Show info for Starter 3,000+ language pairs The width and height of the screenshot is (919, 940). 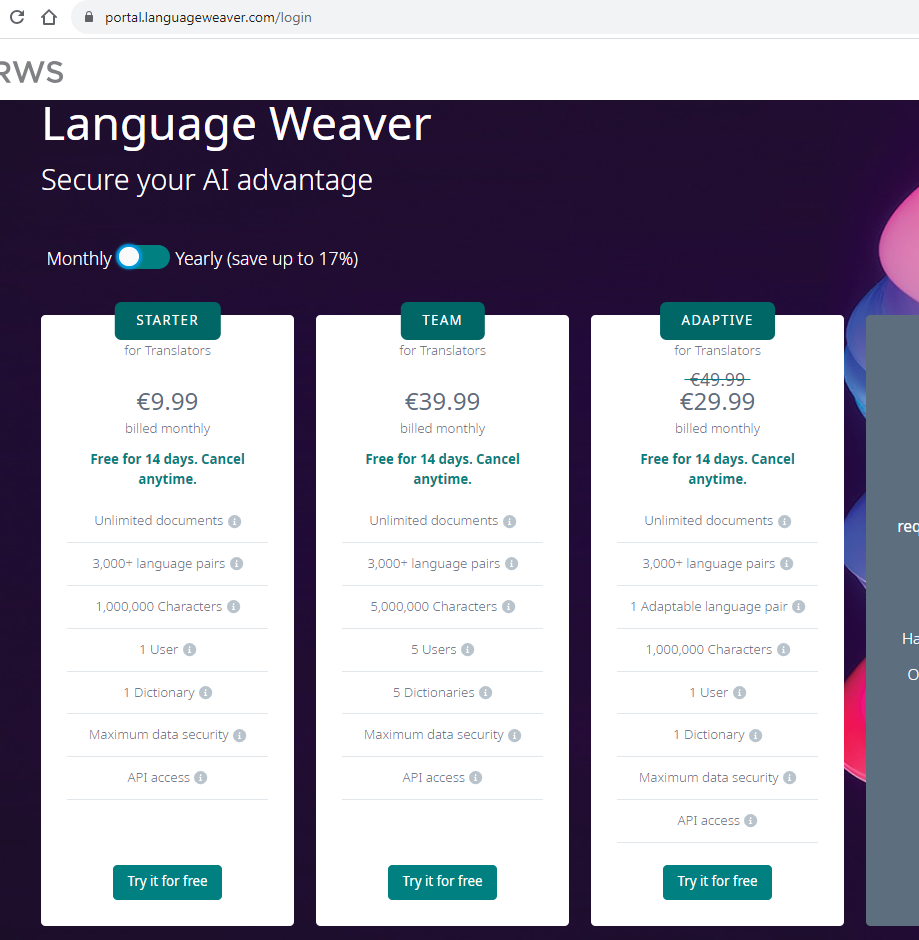click(237, 564)
